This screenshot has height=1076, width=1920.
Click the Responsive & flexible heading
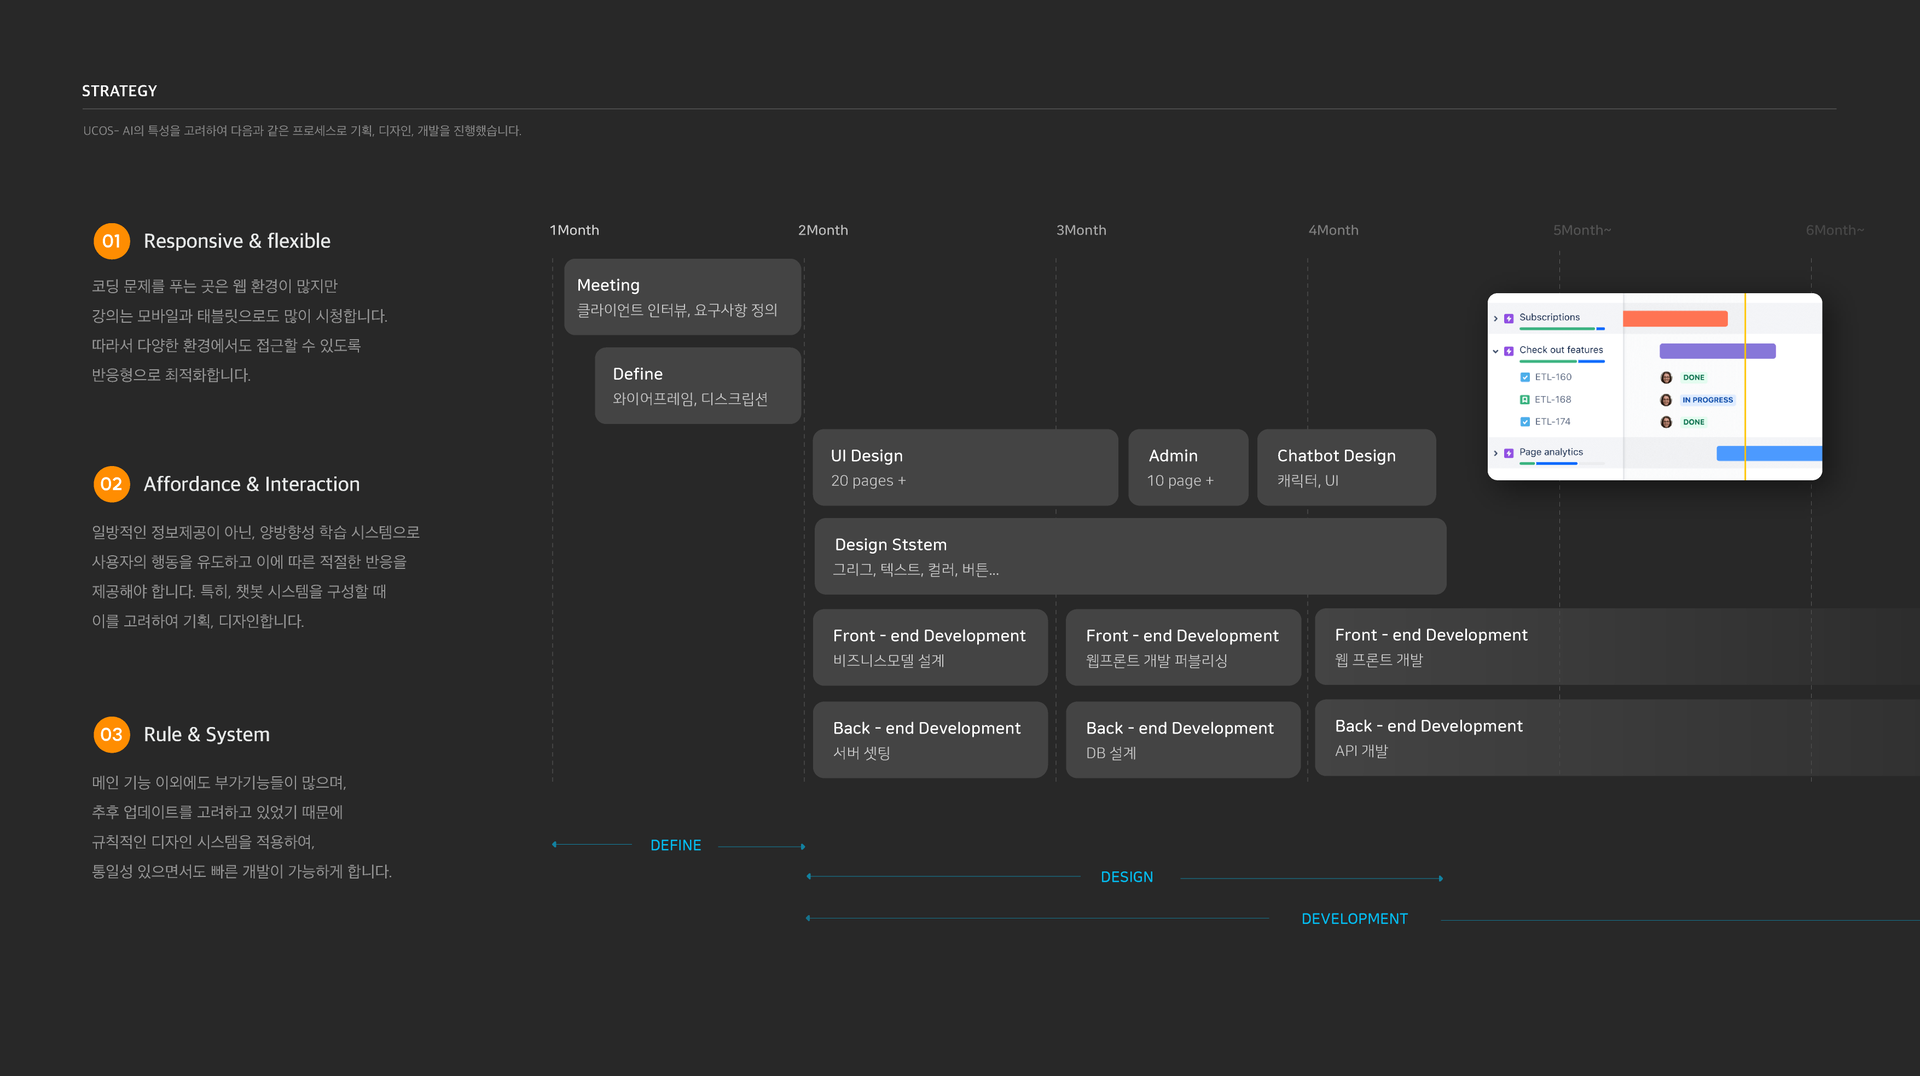coord(237,241)
